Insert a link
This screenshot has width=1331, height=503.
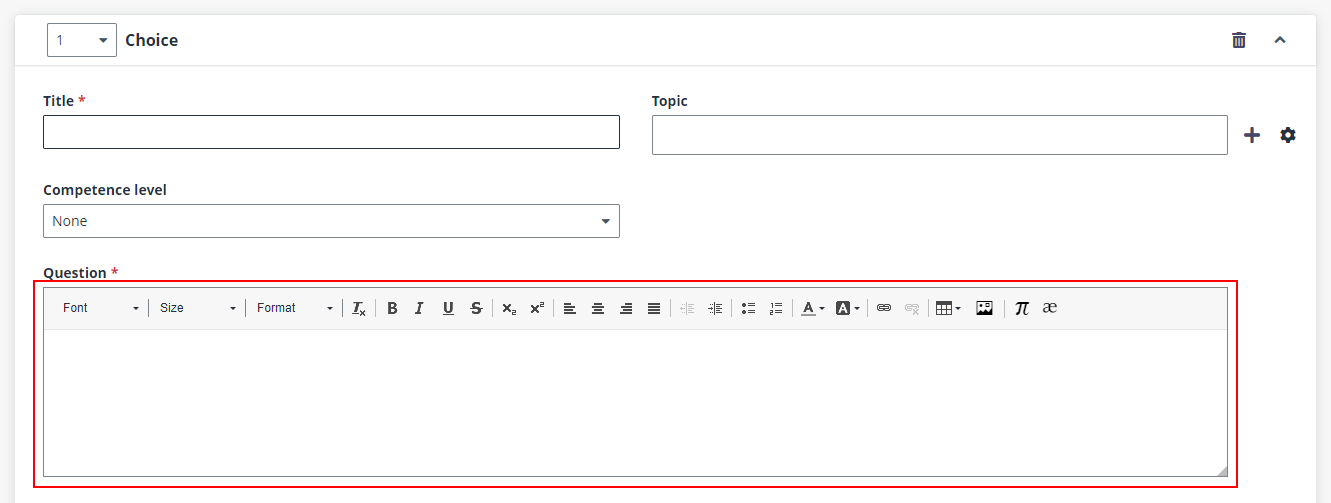pos(884,308)
